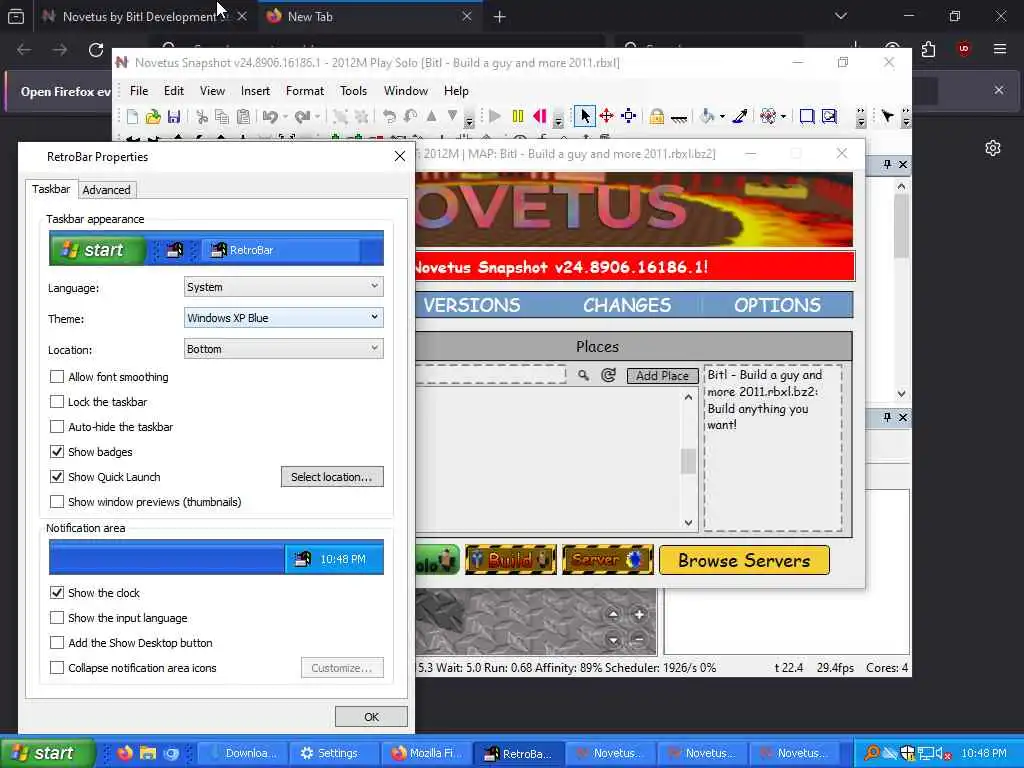
Task: Uncheck Show Quick Launch
Action: [x=57, y=477]
